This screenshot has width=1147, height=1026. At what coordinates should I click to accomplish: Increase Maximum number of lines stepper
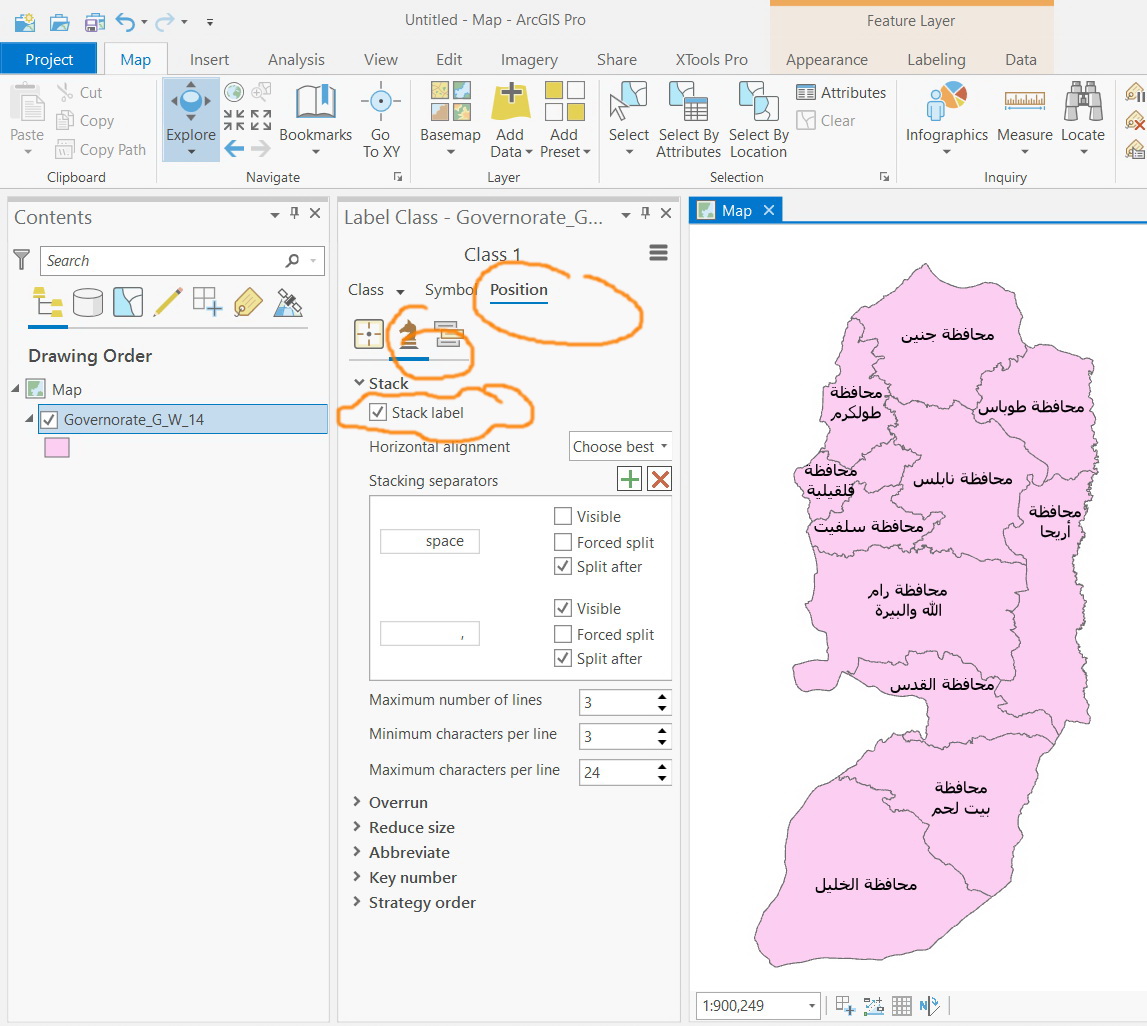click(x=662, y=696)
